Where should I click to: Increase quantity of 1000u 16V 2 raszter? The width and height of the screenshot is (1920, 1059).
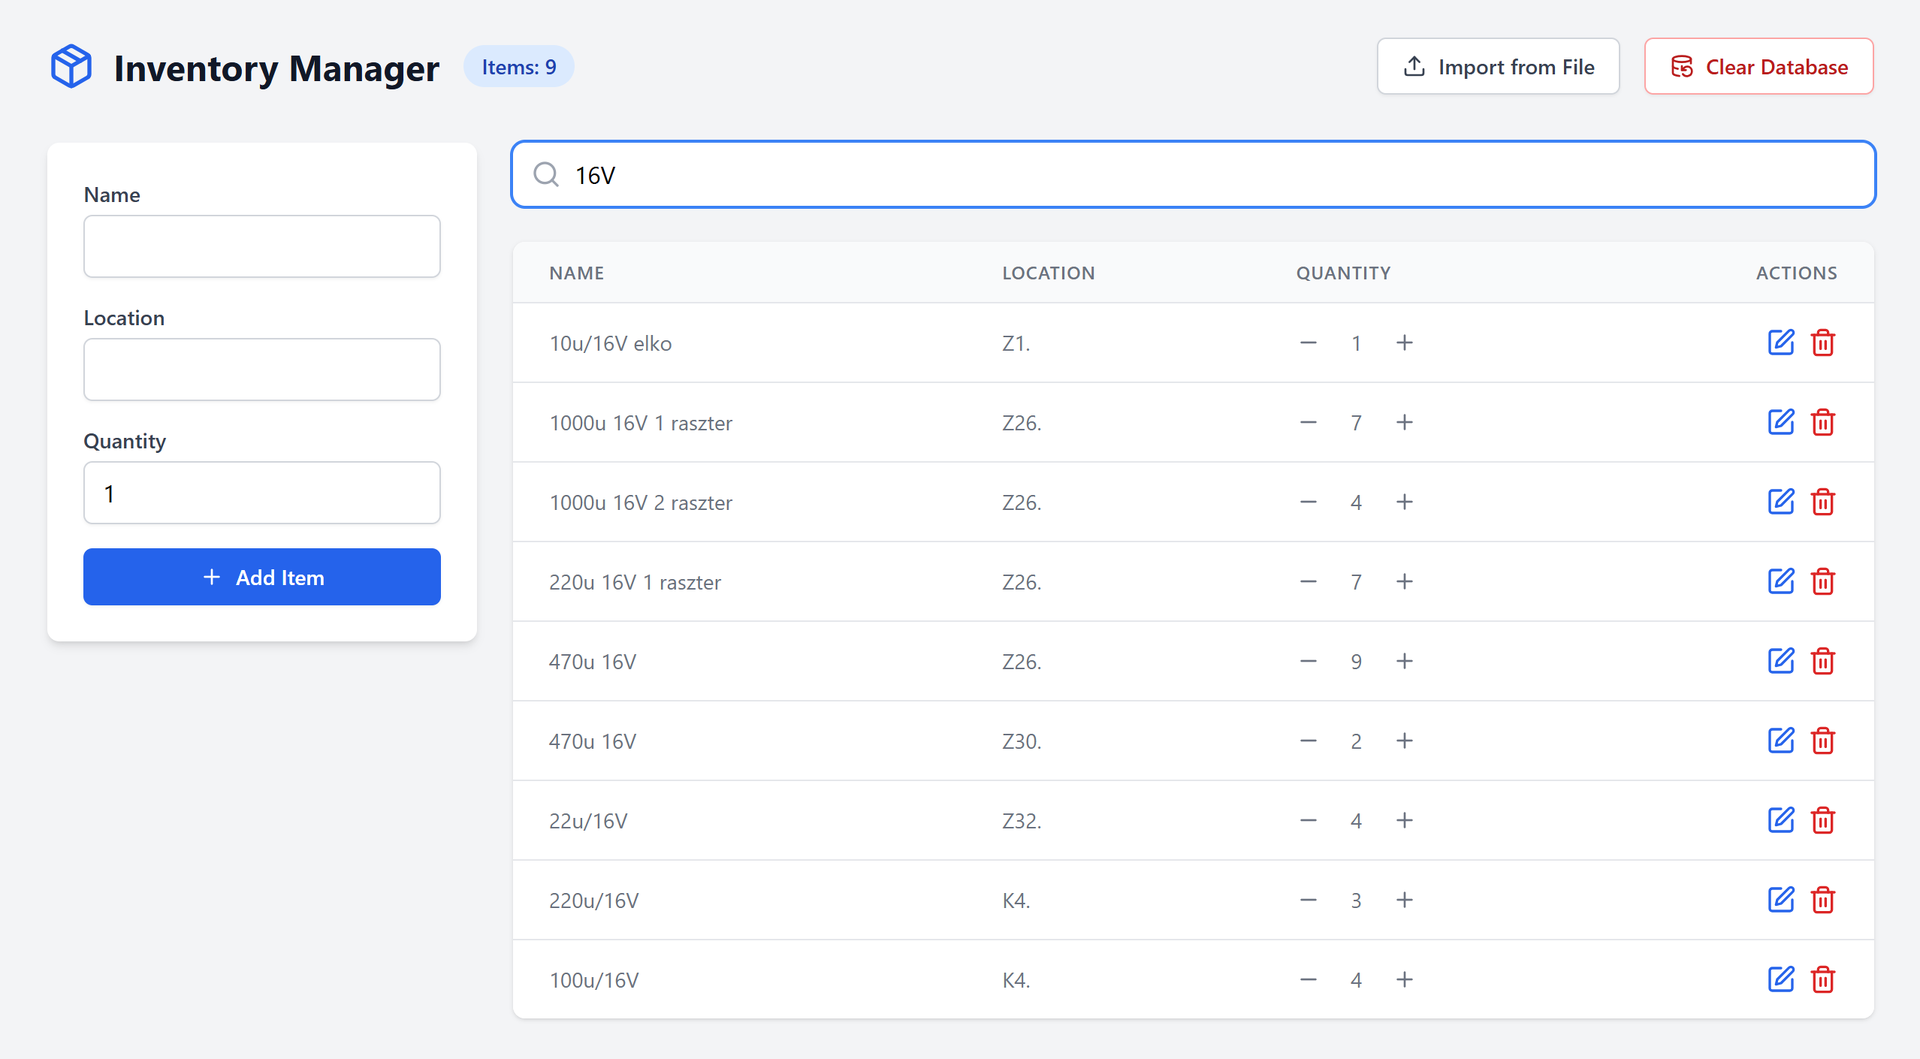[1404, 502]
